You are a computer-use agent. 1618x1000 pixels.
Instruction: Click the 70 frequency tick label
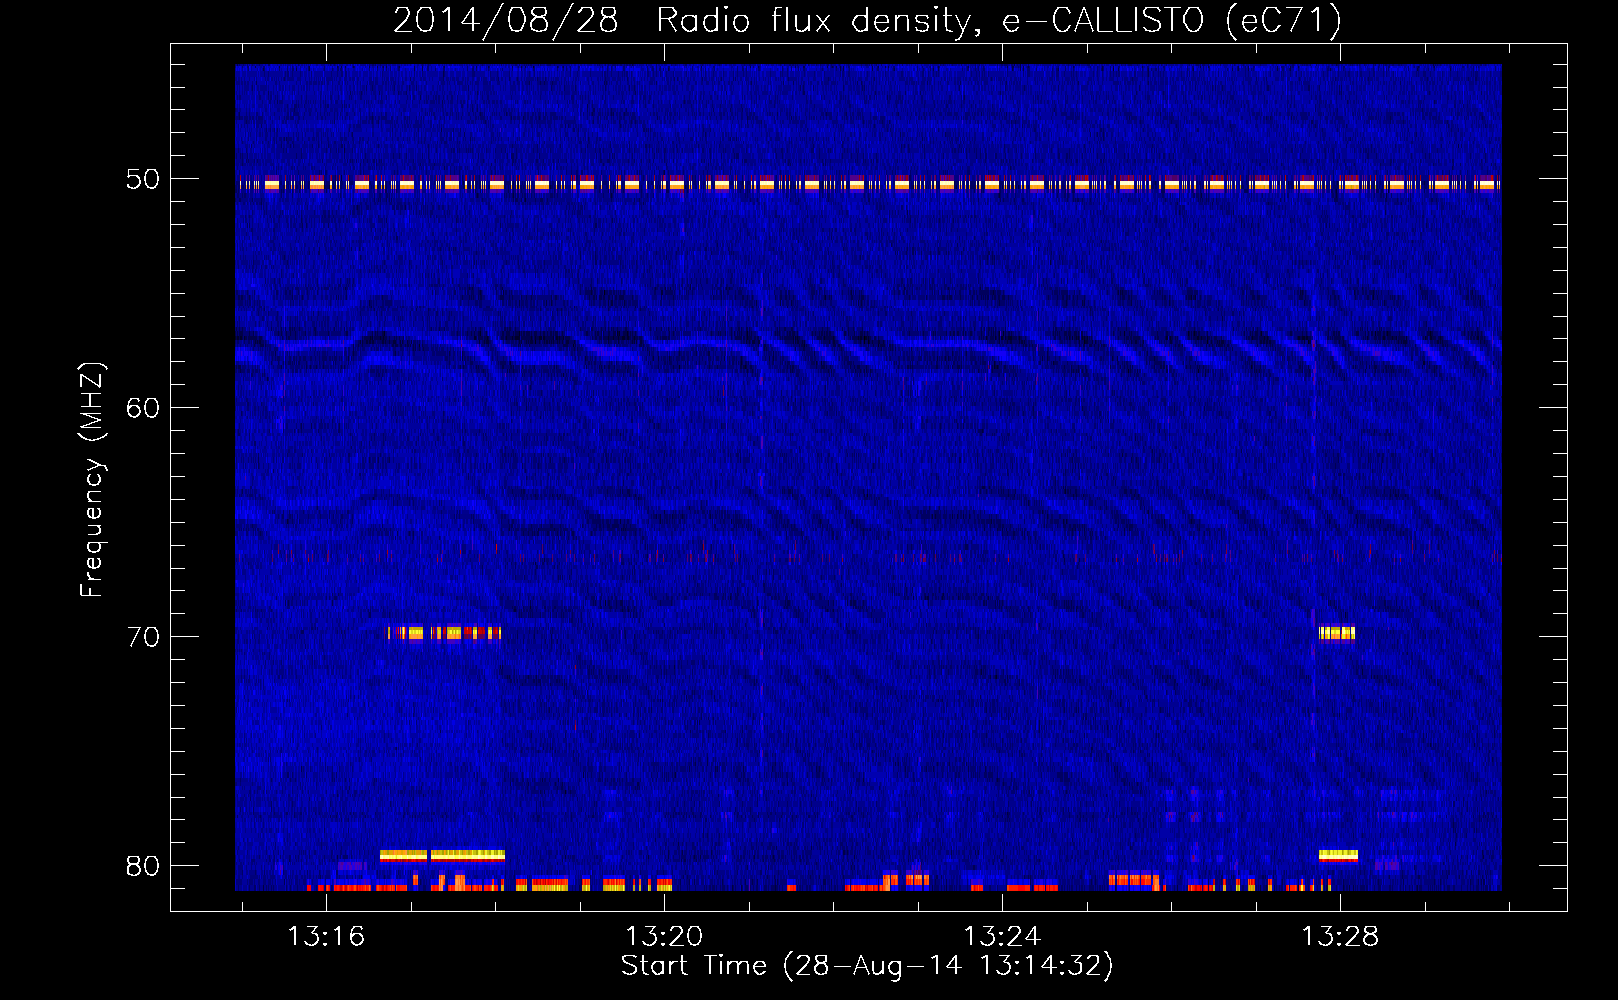click(142, 637)
